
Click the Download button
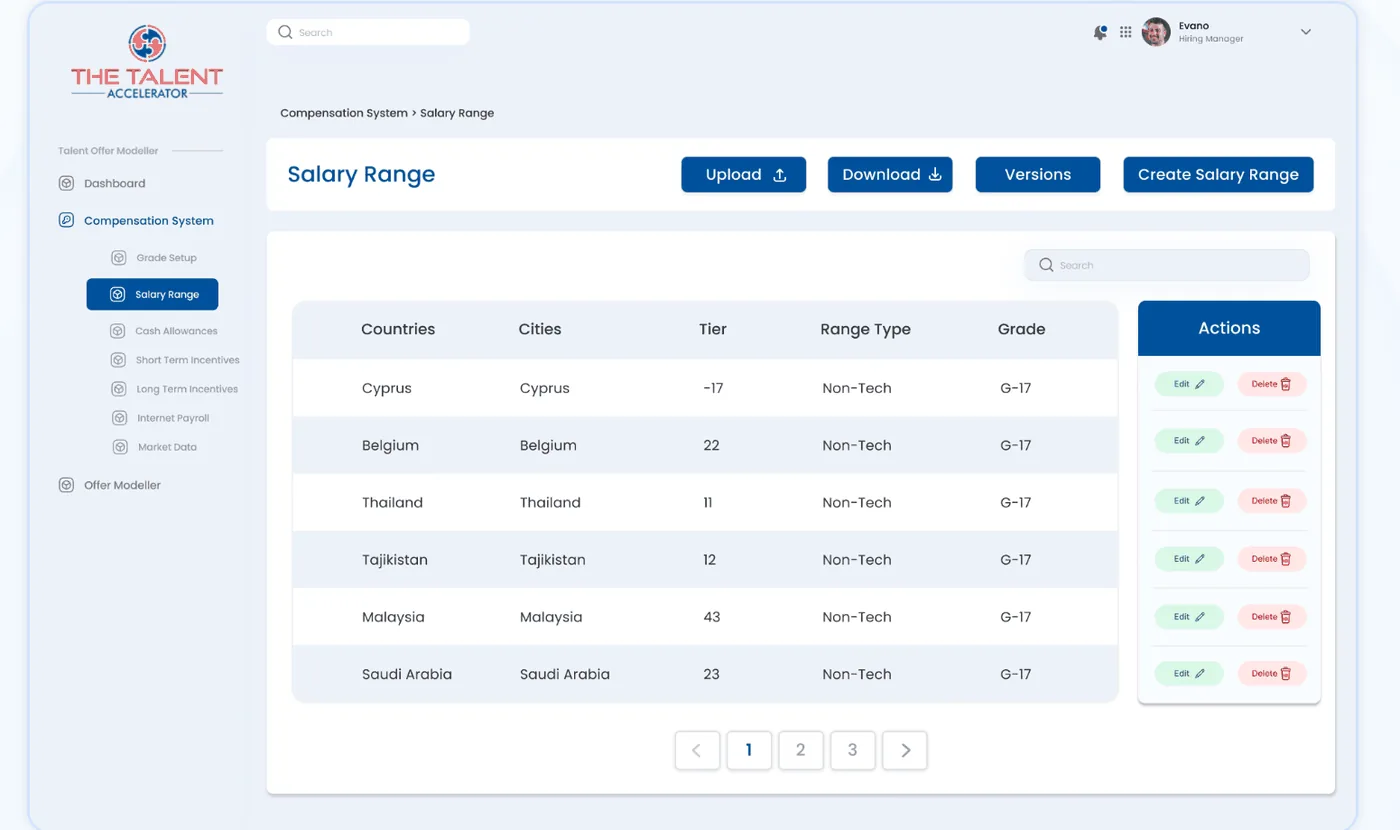coord(890,174)
